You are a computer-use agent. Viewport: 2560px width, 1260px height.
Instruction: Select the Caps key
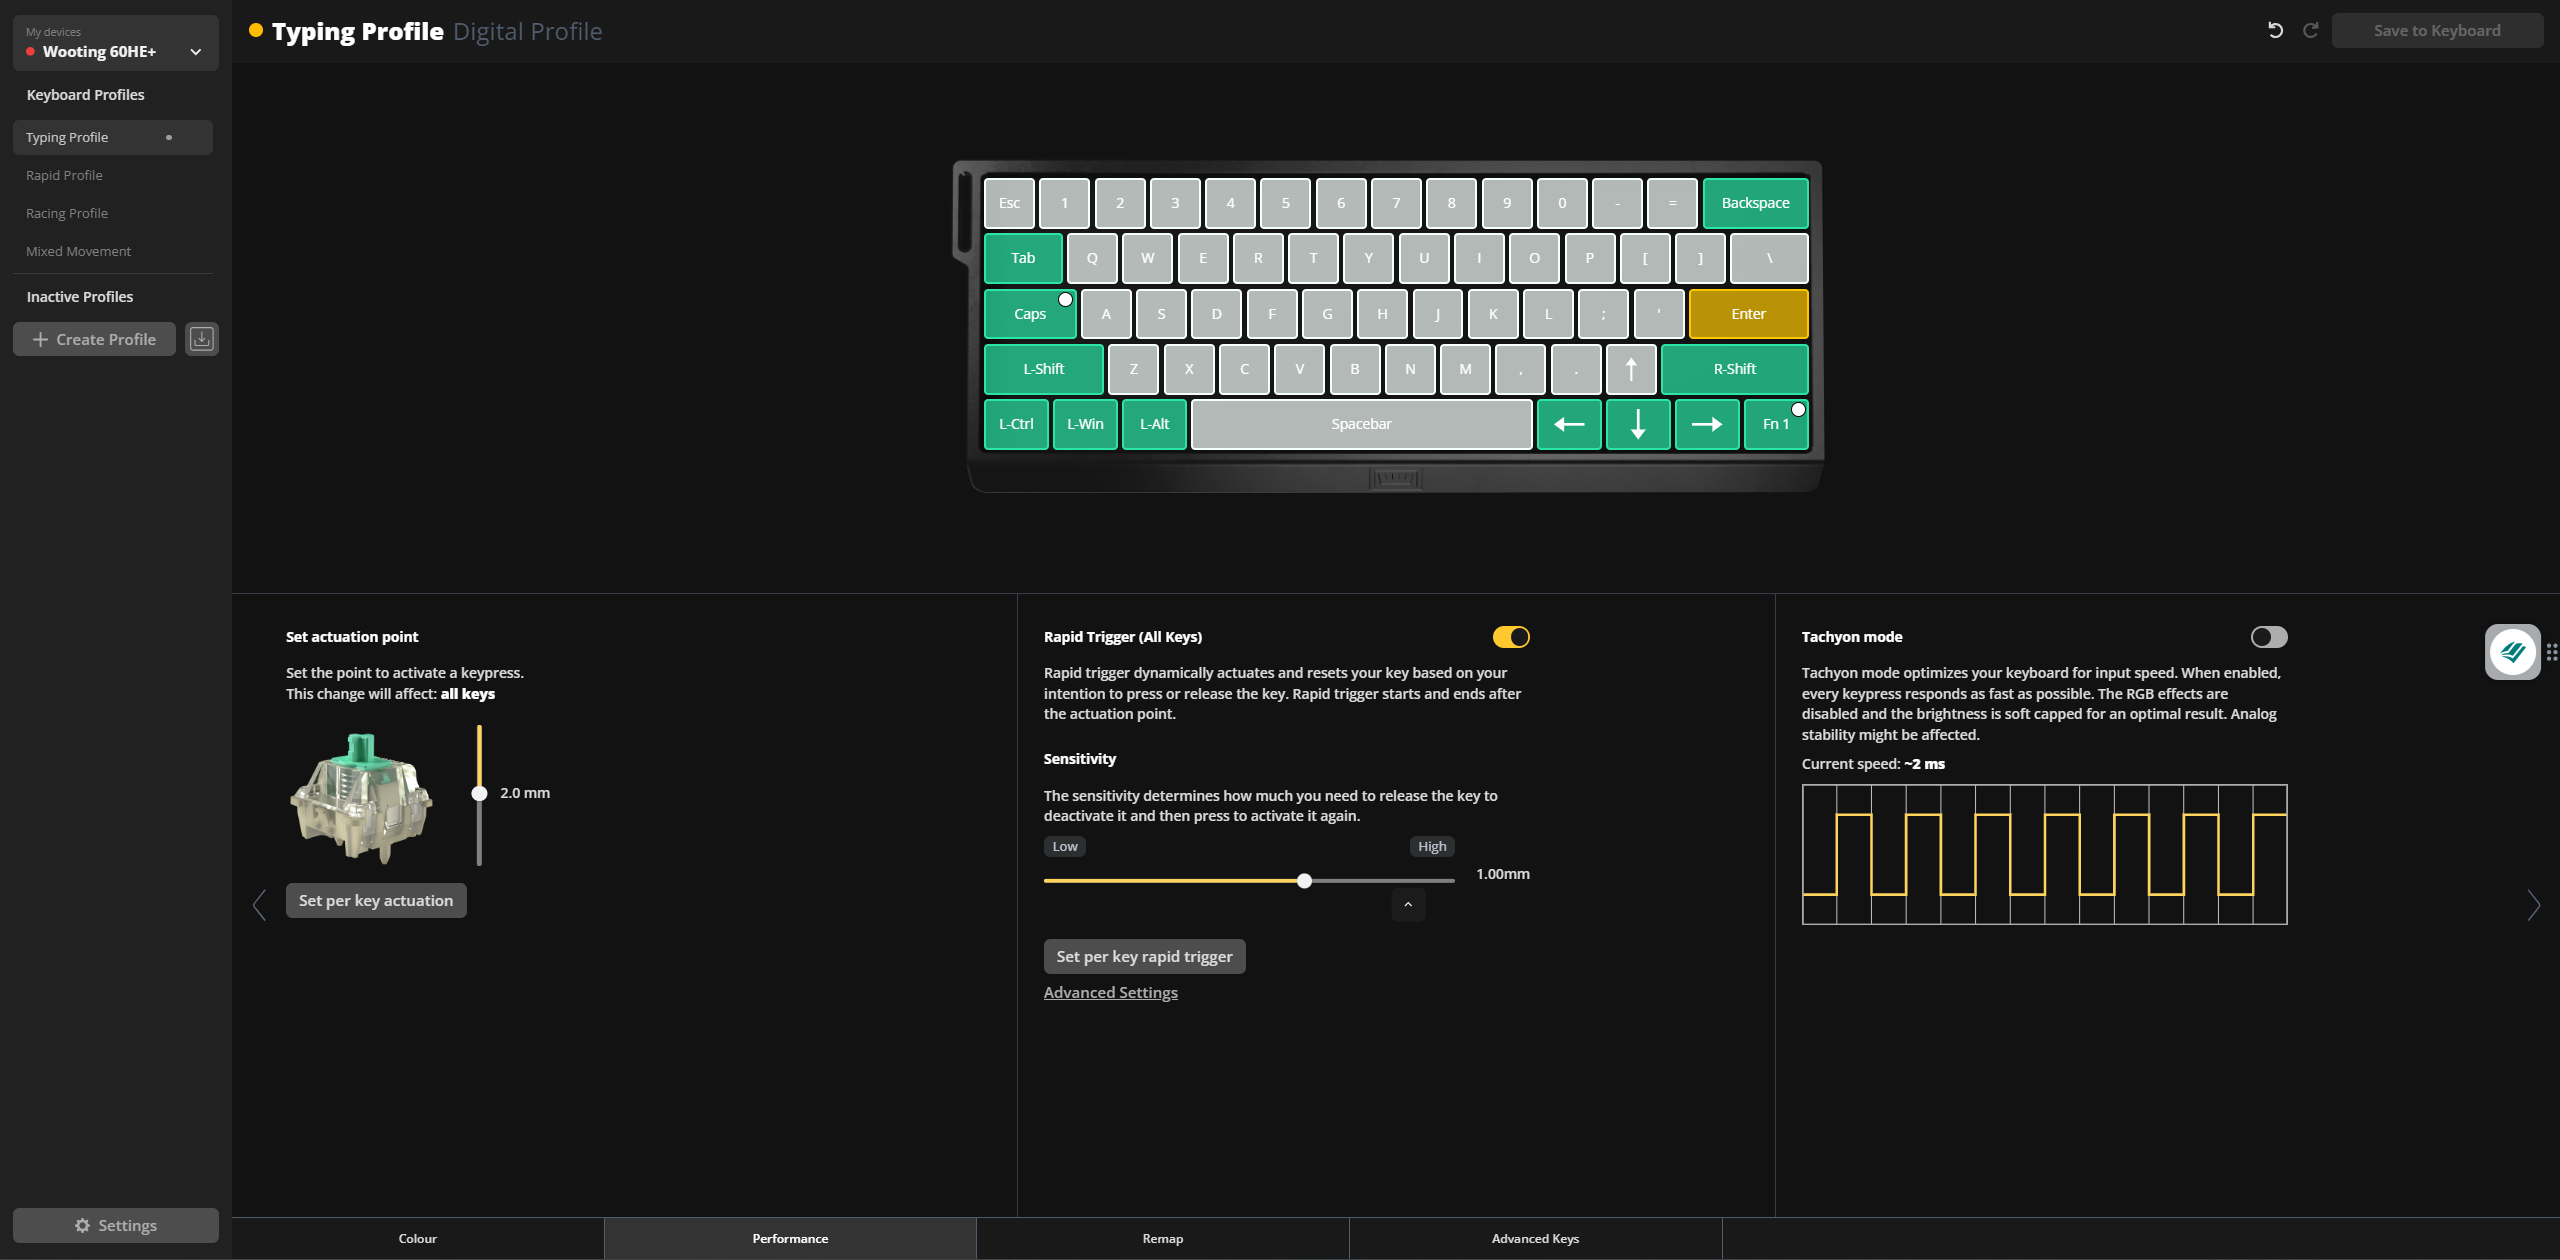pos(1030,314)
